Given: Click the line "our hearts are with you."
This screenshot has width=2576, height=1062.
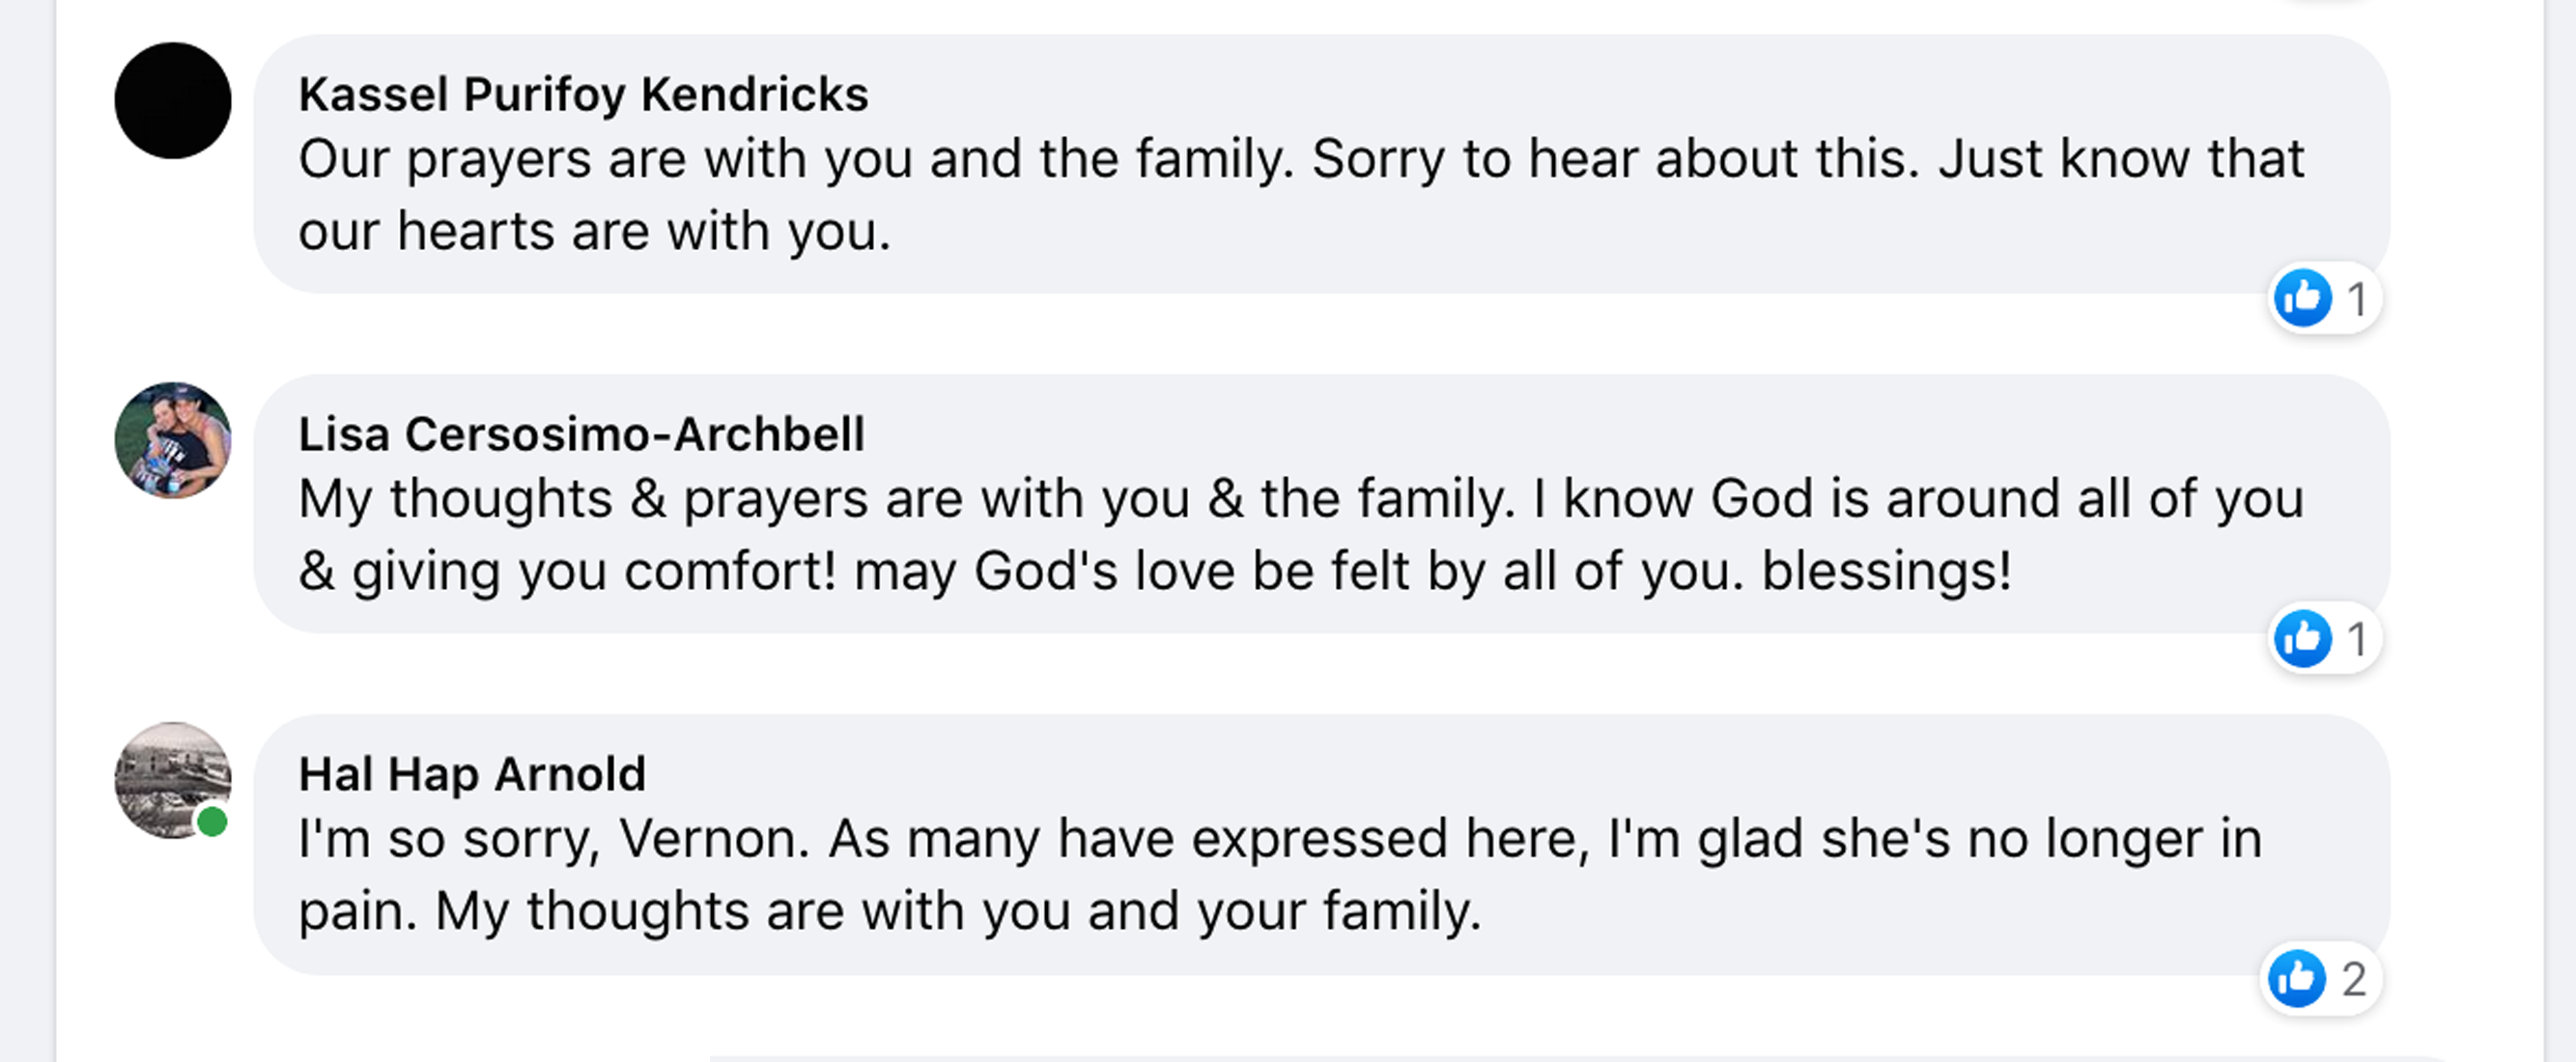Looking at the screenshot, I should [x=594, y=231].
